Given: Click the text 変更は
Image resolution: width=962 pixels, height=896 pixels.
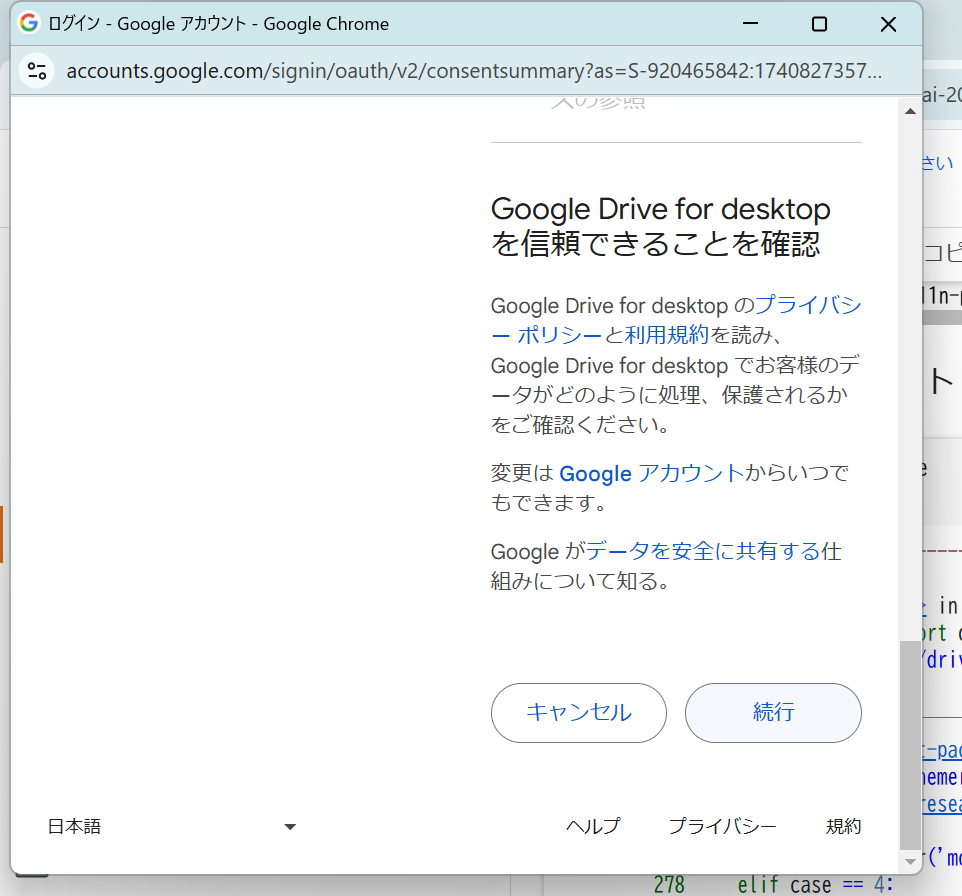Looking at the screenshot, I should coord(523,473).
